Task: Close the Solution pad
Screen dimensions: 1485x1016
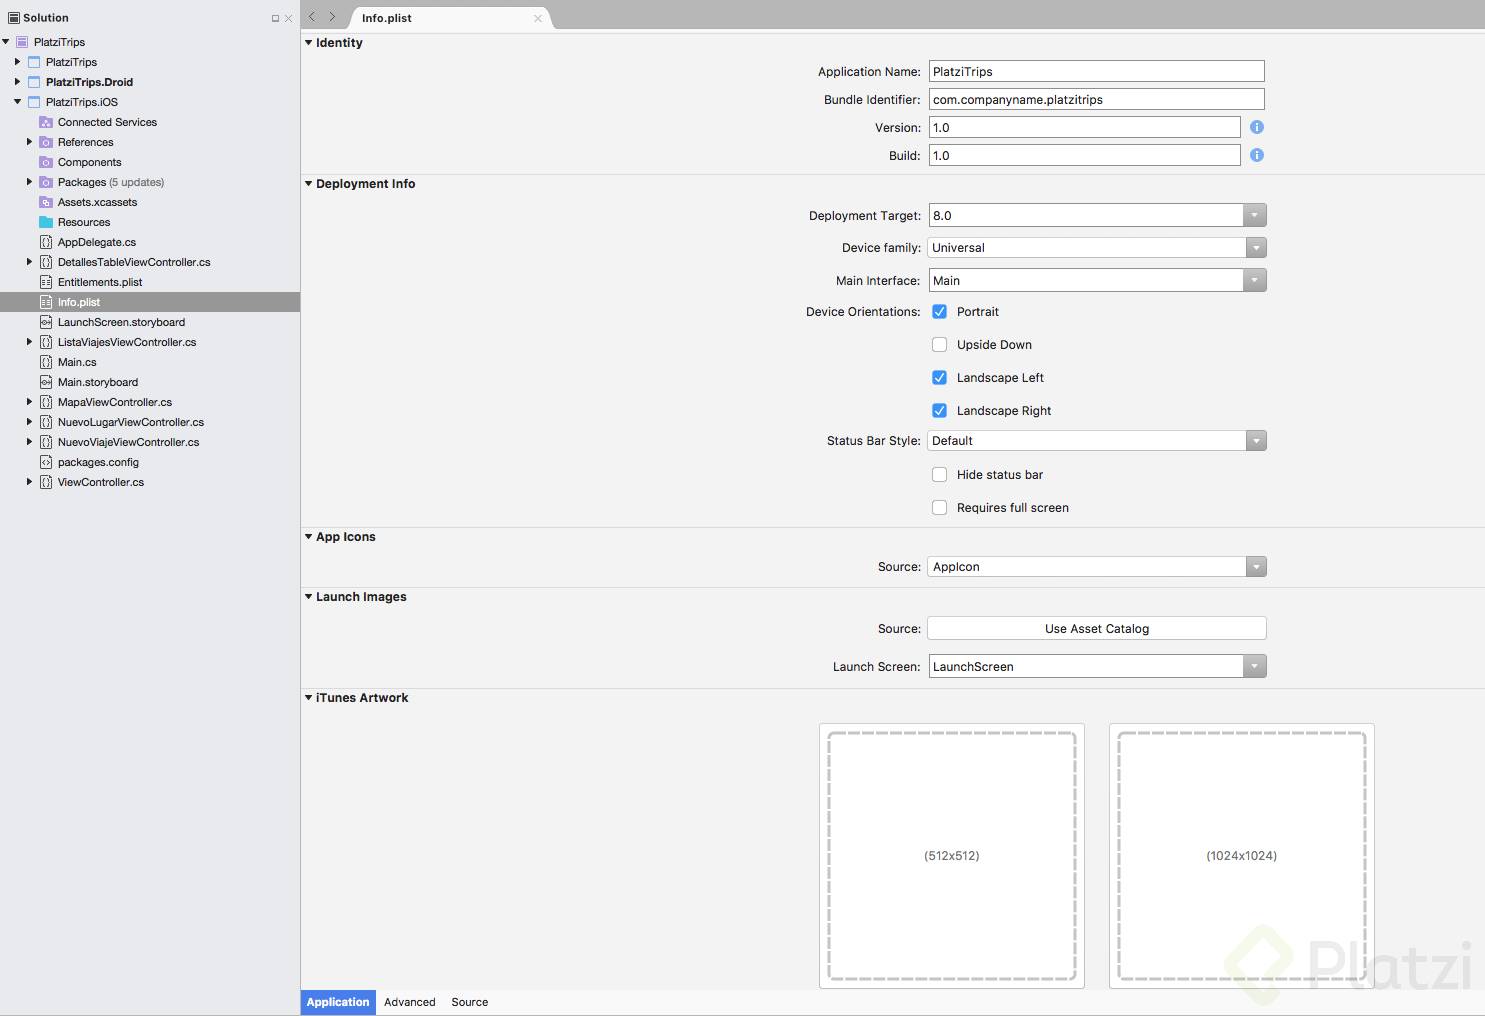Action: tap(288, 18)
